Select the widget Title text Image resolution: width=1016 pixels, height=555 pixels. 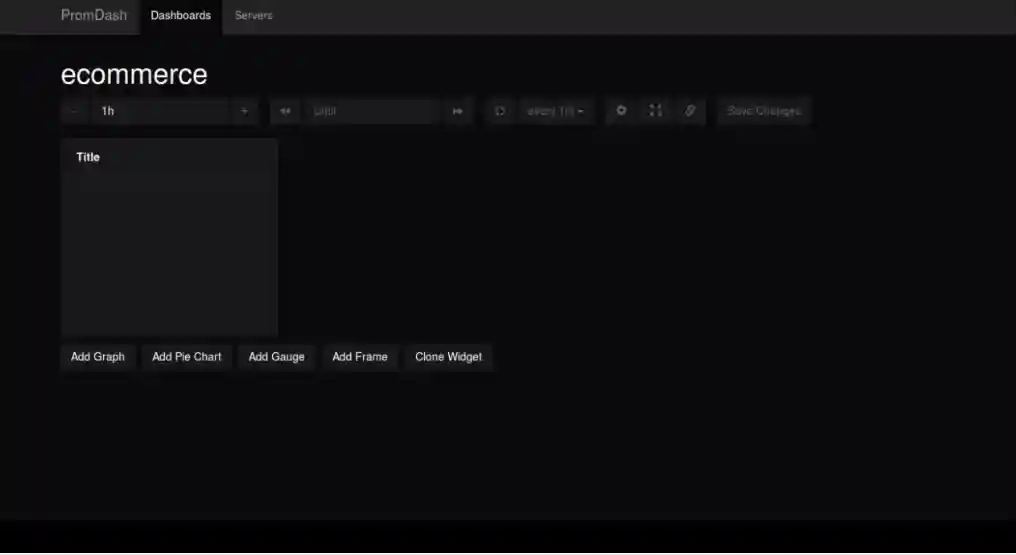(88, 157)
